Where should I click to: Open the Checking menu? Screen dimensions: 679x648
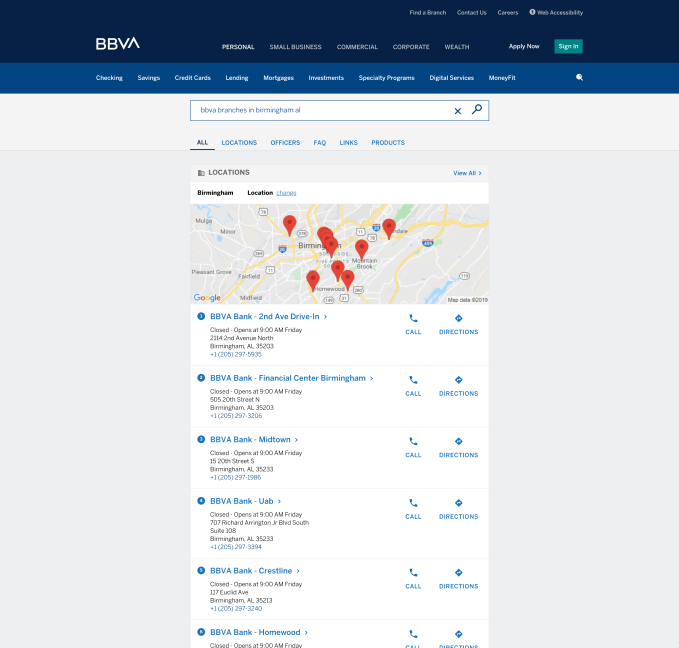click(109, 78)
